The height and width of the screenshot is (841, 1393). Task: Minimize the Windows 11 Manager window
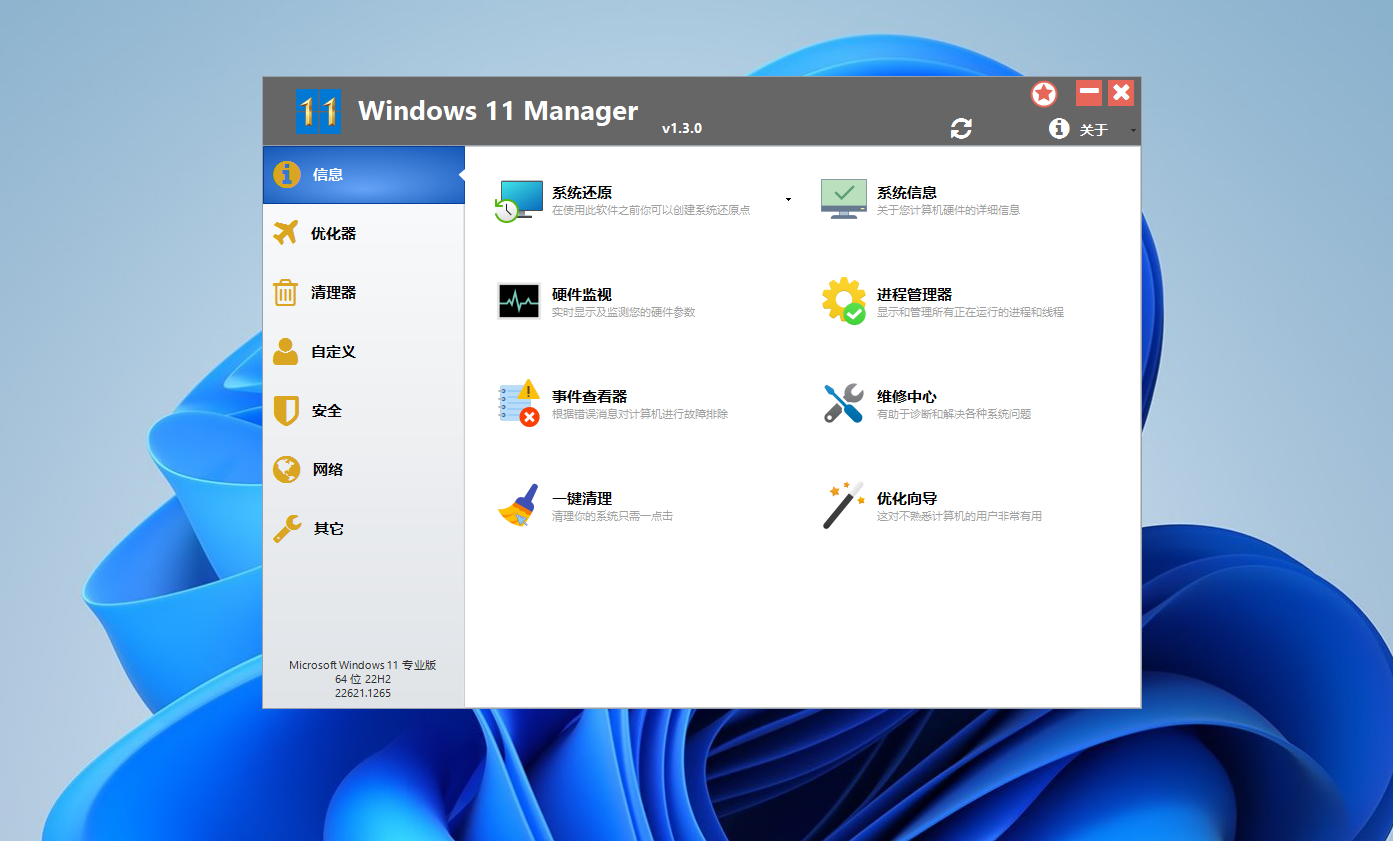pos(1089,93)
